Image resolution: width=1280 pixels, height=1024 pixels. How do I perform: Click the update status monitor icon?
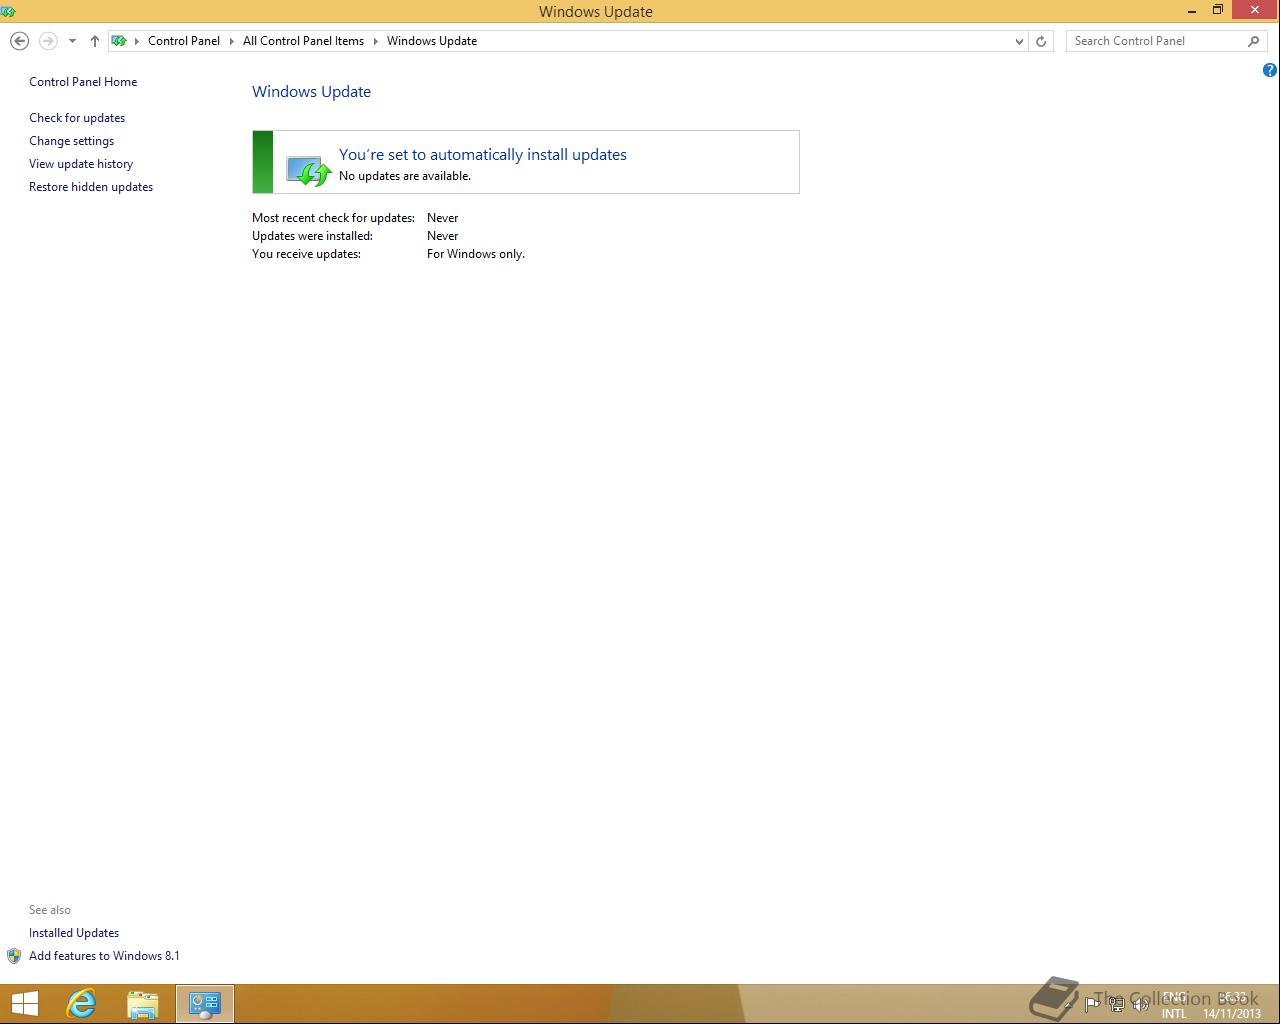(x=308, y=170)
